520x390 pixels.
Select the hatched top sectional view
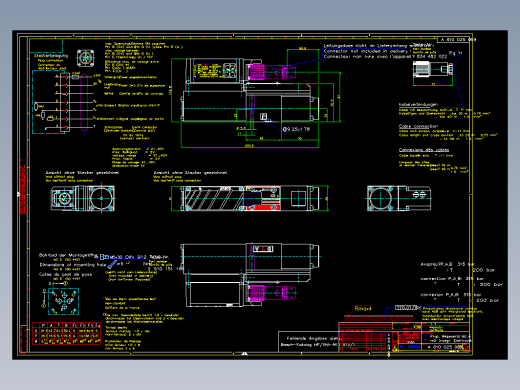(x=250, y=198)
